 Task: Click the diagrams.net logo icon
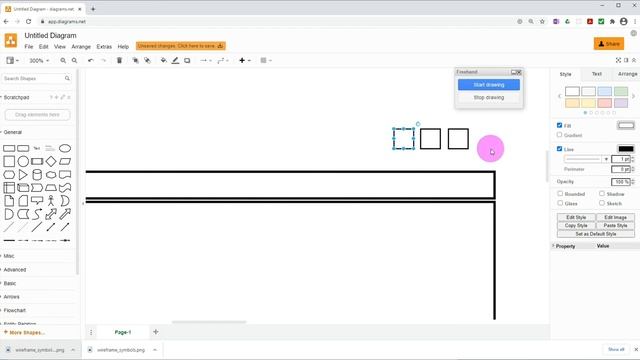click(x=11, y=40)
